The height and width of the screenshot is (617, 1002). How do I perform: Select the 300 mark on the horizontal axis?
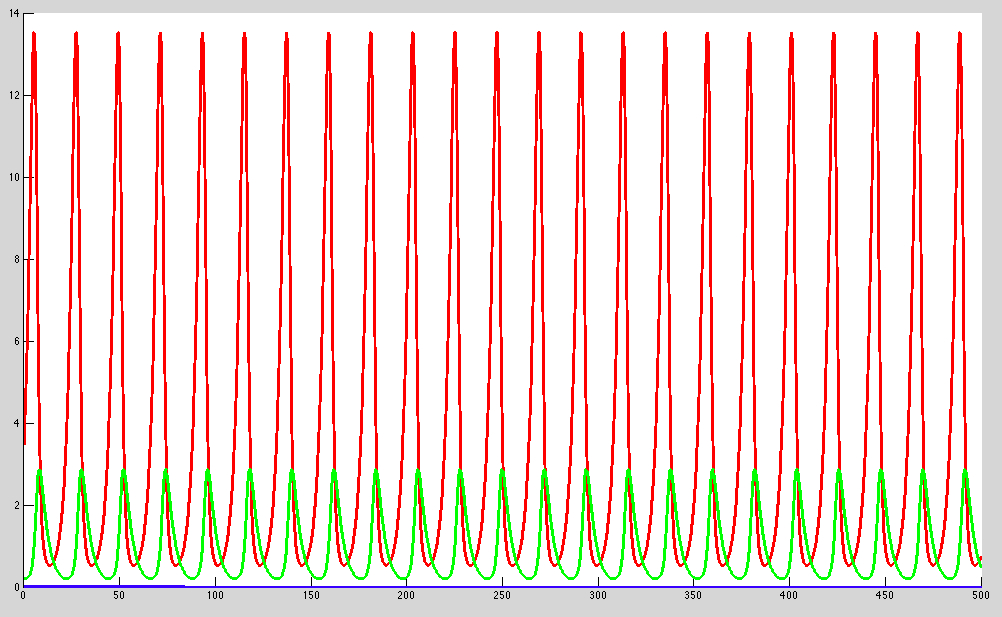click(x=597, y=596)
